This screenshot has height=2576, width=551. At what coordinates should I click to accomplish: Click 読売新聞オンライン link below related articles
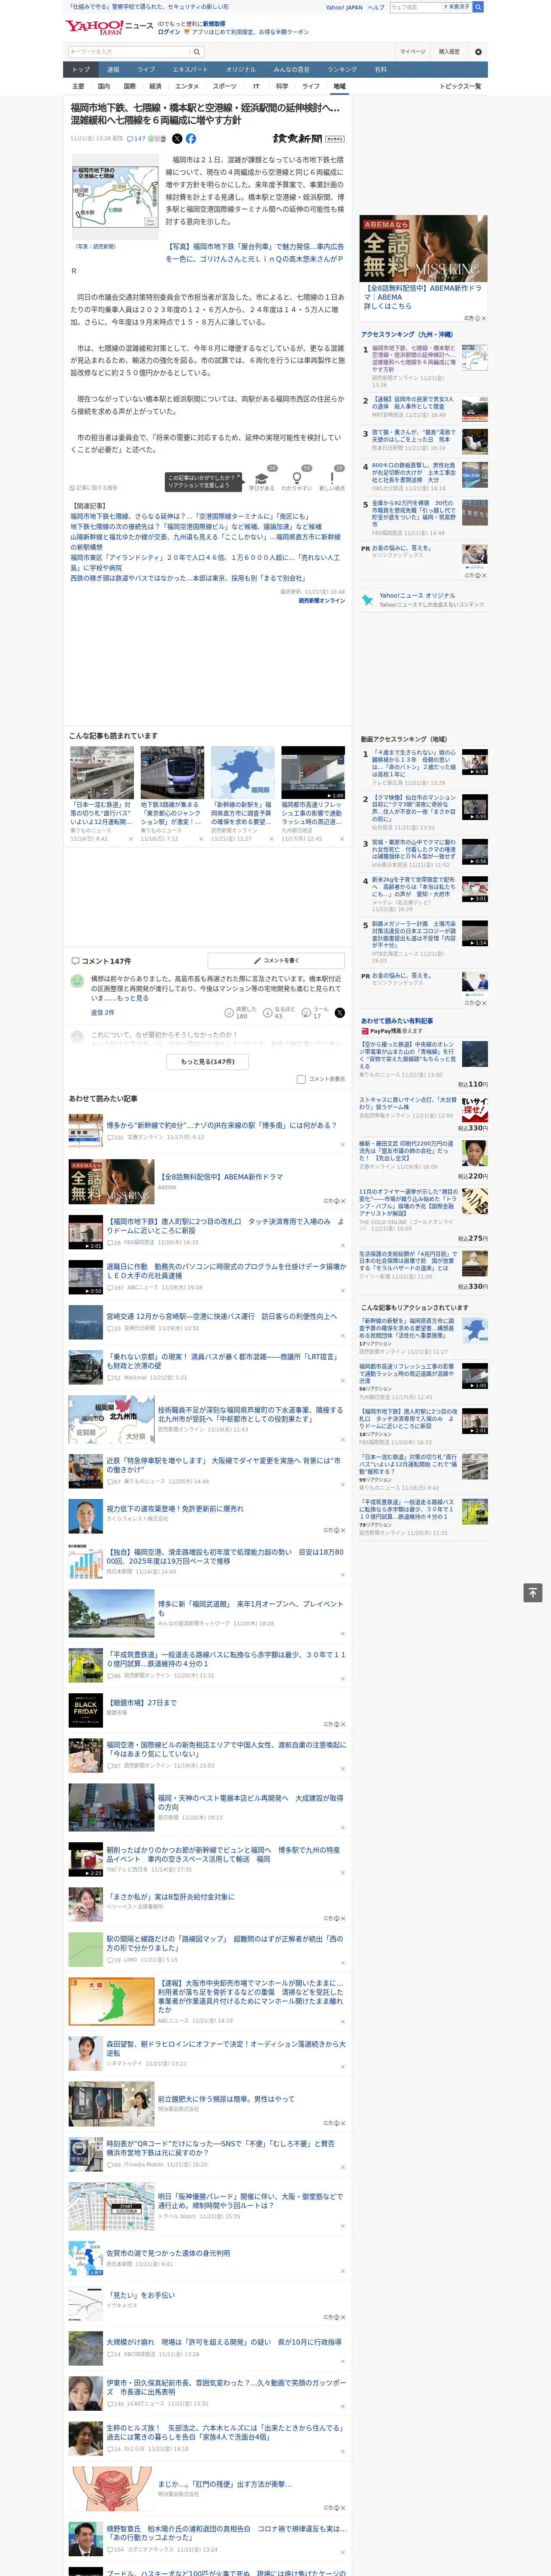click(322, 600)
